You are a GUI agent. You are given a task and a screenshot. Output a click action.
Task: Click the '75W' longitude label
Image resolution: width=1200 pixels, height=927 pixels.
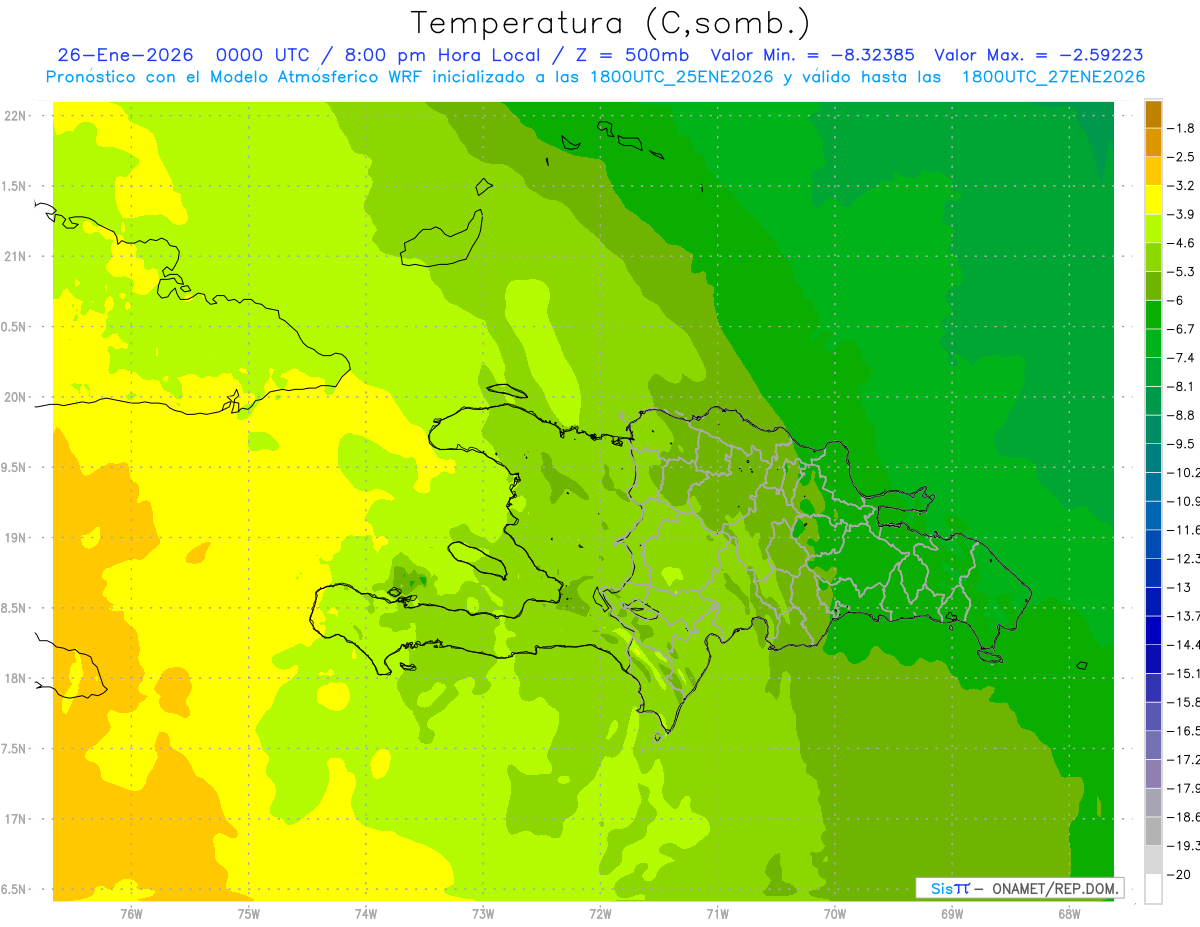[249, 914]
